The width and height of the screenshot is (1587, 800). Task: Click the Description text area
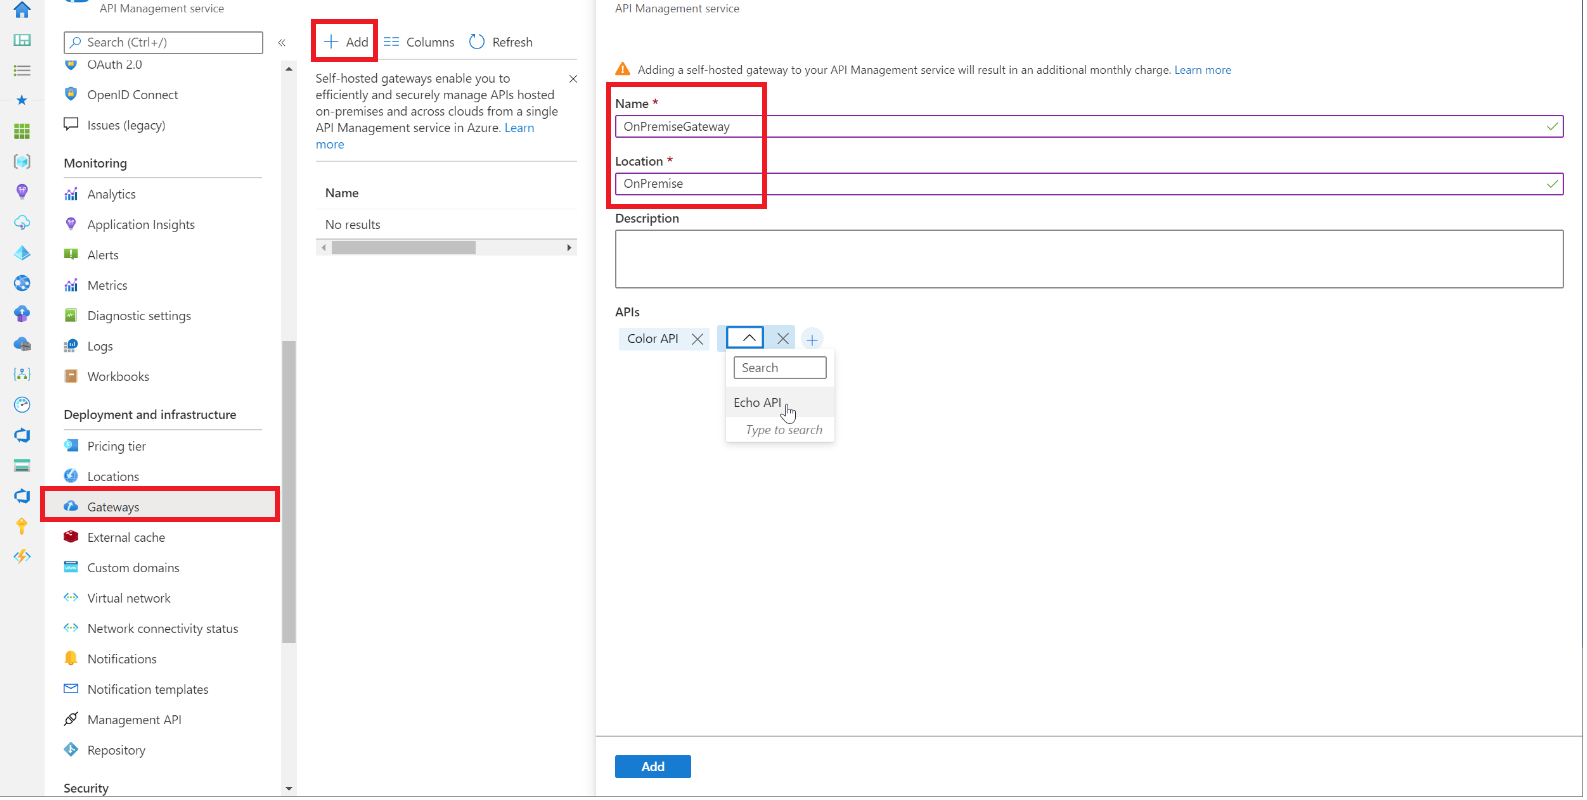(x=1088, y=259)
